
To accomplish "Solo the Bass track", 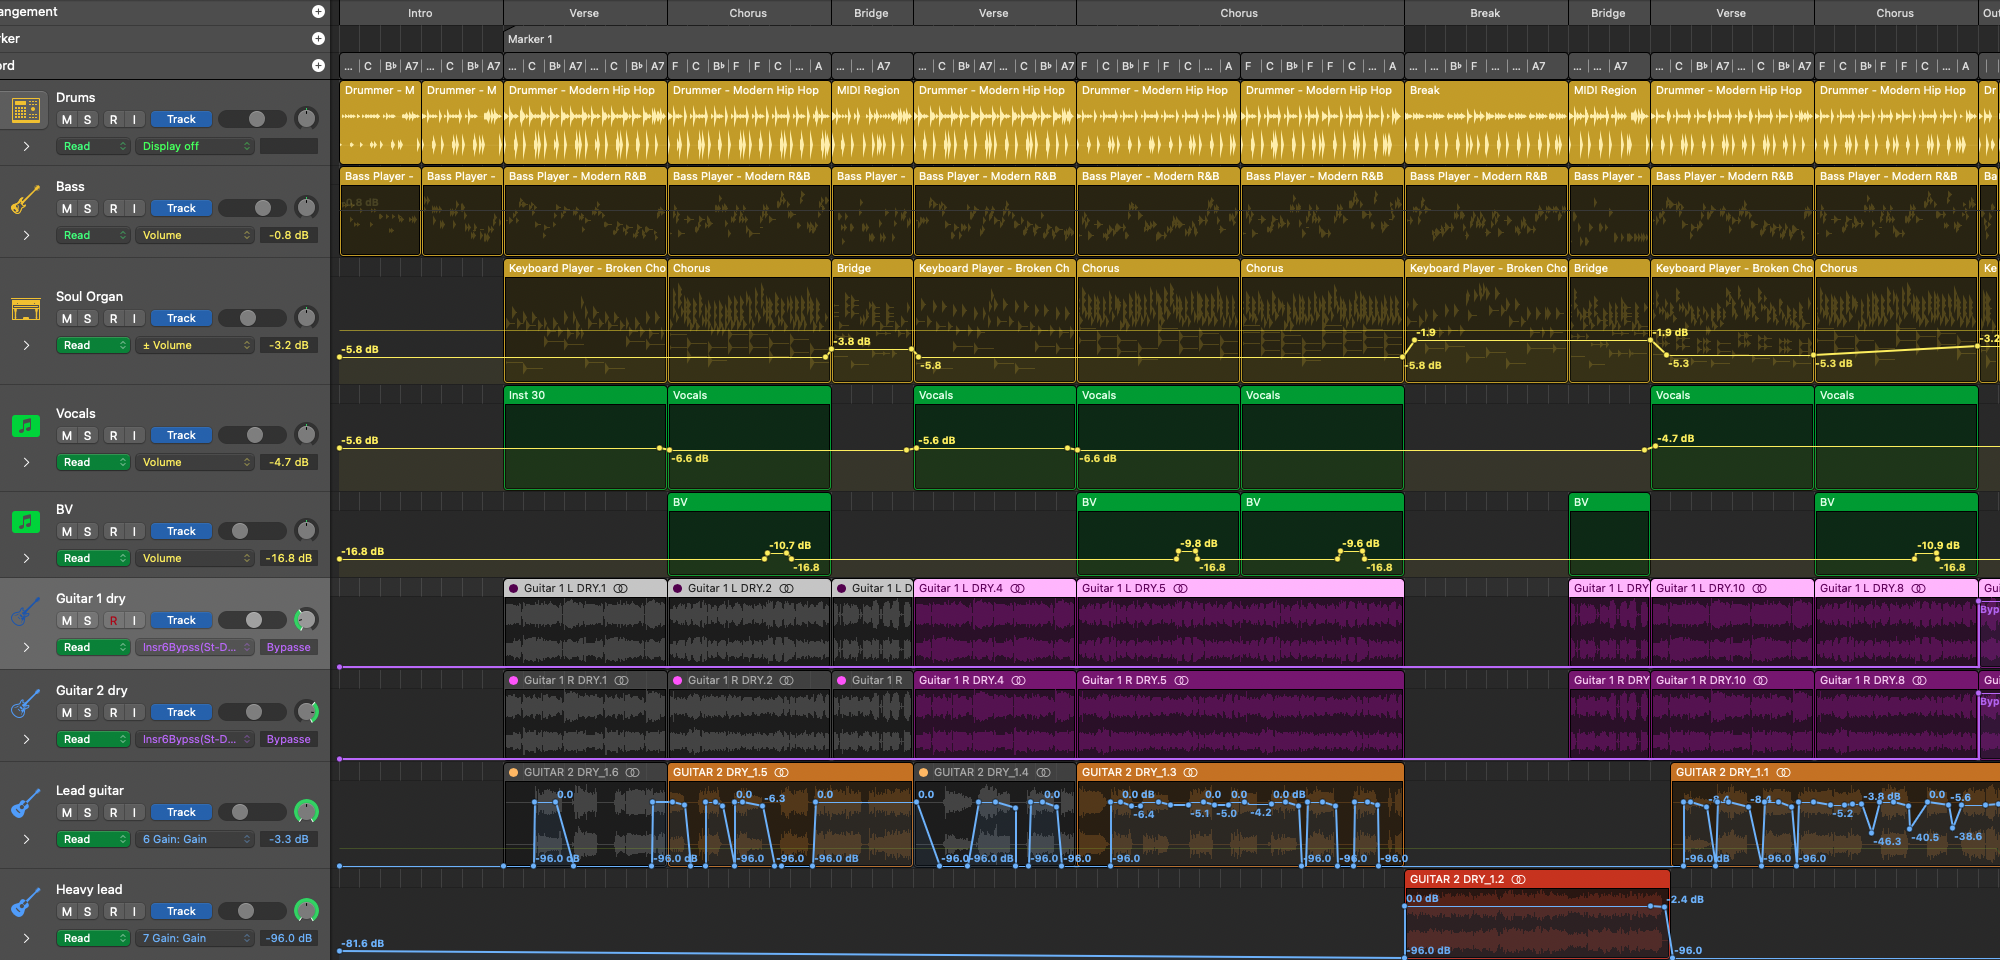I will (88, 209).
